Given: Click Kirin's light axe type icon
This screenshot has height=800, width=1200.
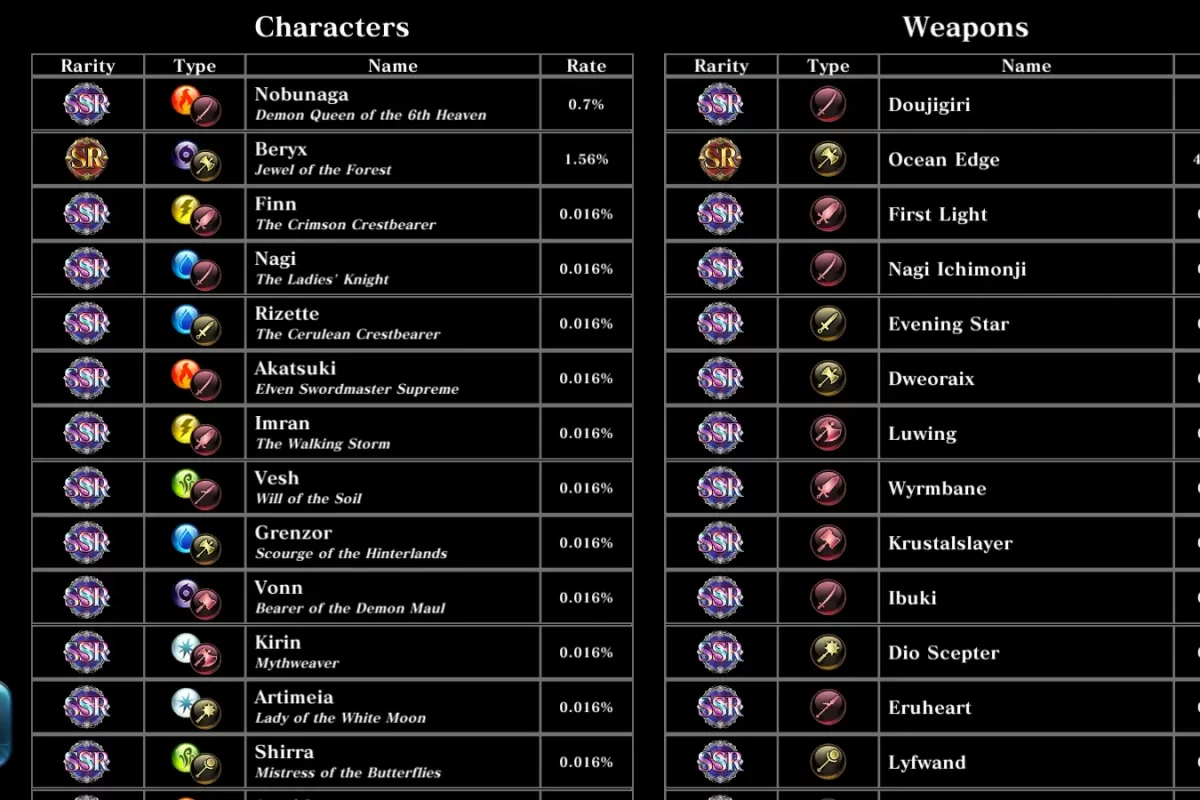Looking at the screenshot, I should pyautogui.click(x=195, y=652).
